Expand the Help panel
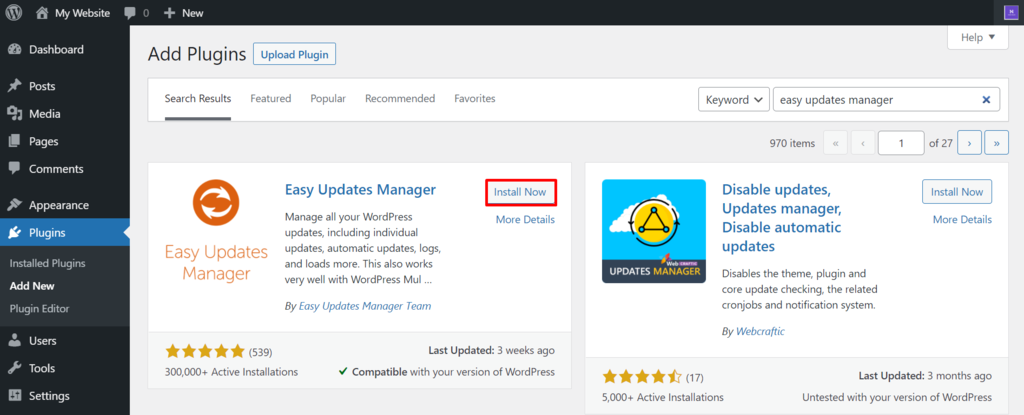 tap(976, 37)
